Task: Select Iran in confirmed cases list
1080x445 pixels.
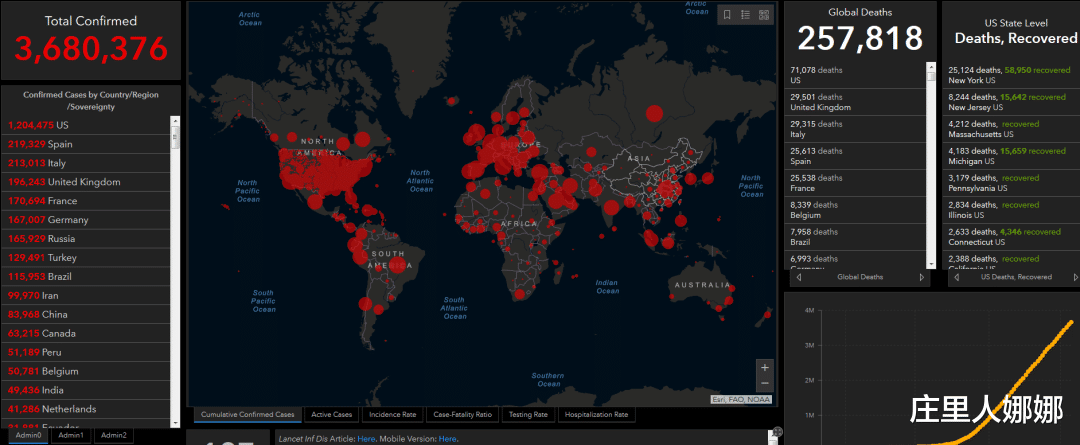Action: 85,296
